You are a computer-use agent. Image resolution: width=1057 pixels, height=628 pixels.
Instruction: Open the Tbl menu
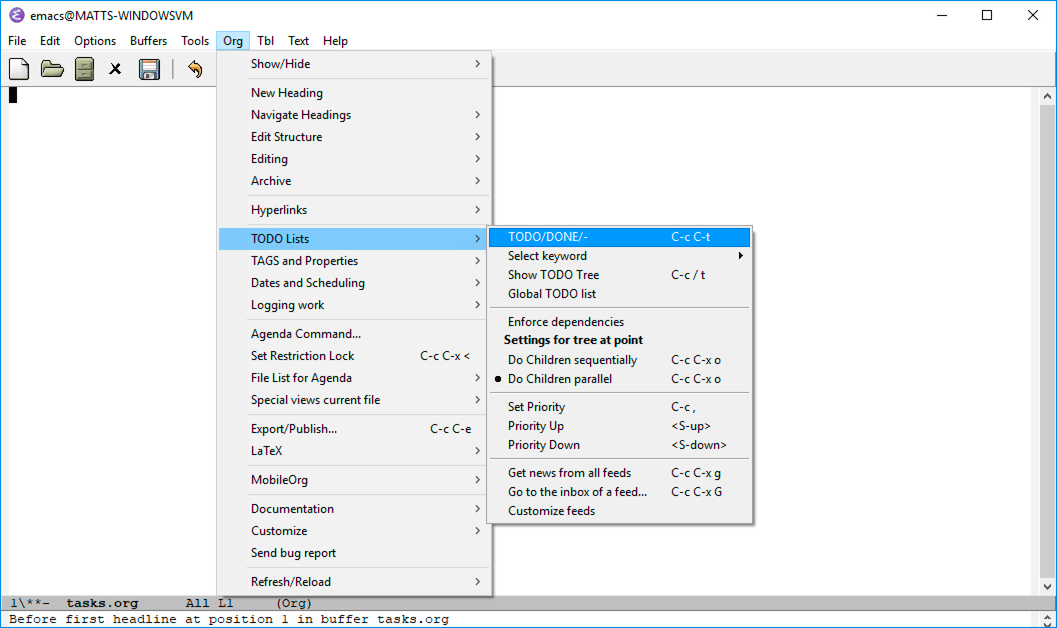265,40
